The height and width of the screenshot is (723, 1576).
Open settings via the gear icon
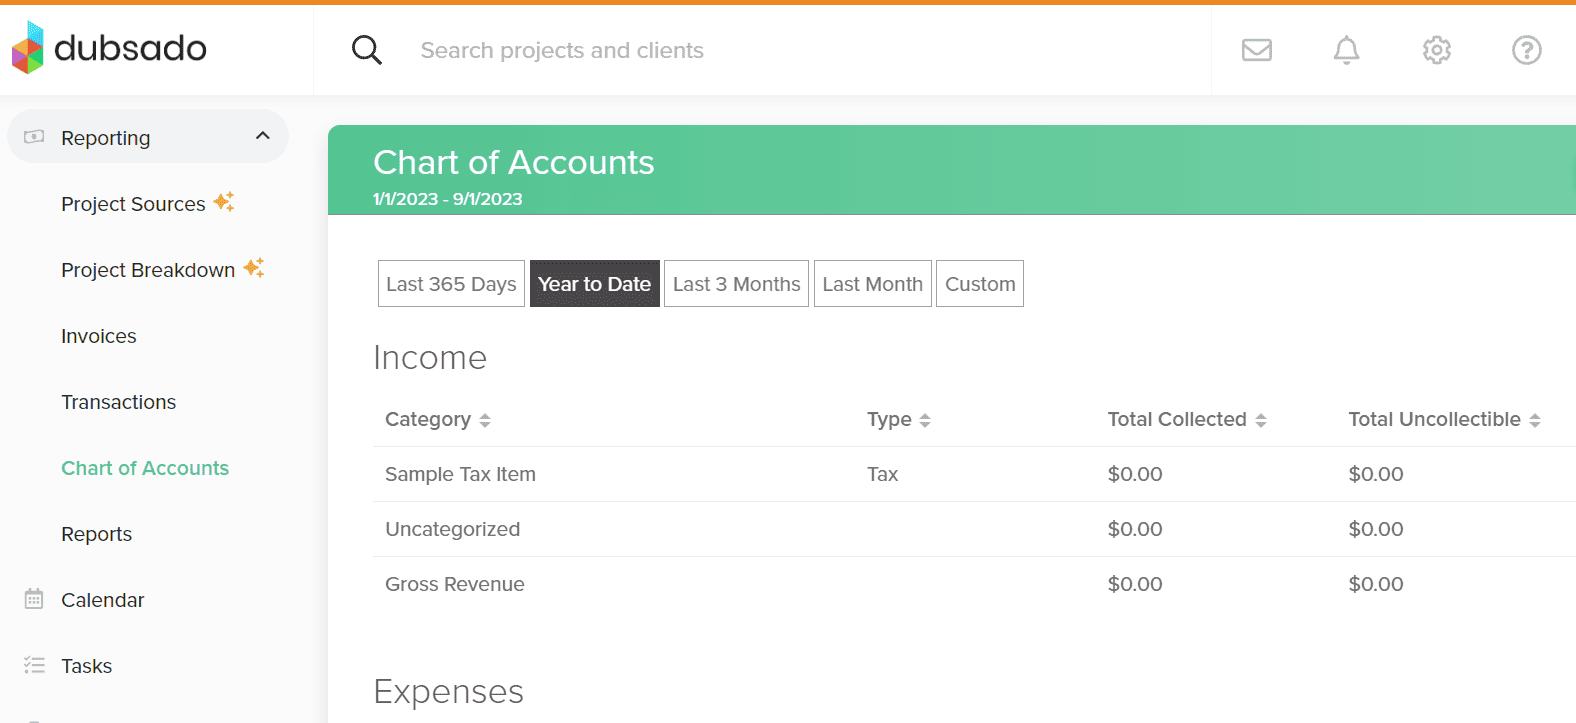click(1436, 50)
